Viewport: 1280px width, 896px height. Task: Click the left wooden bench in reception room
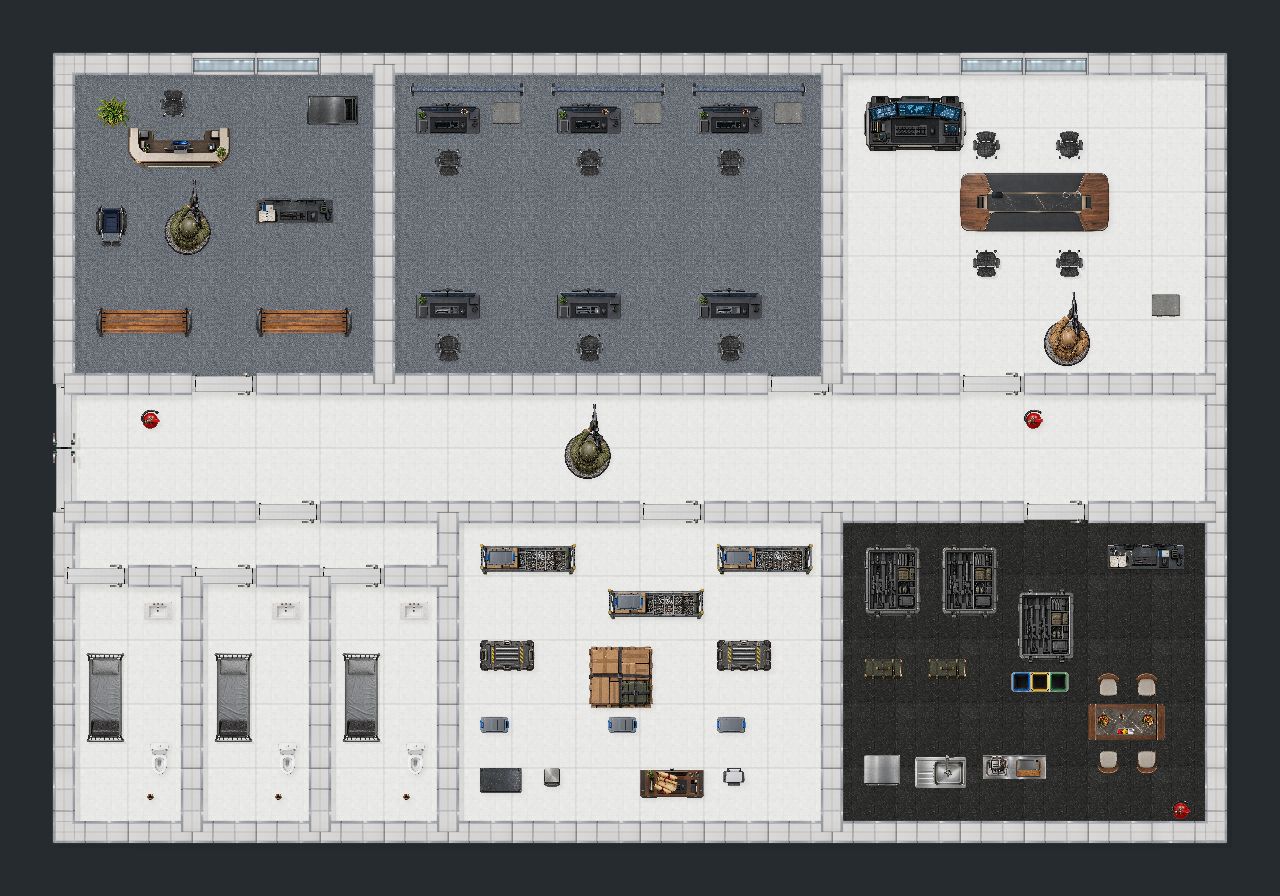pyautogui.click(x=143, y=322)
